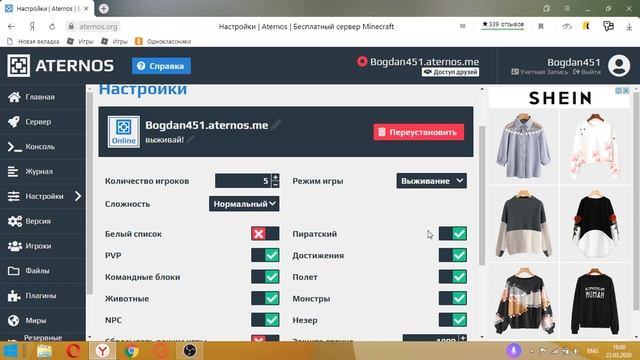Click the red server status icon in header
This screenshot has width=640, height=360.
point(362,62)
